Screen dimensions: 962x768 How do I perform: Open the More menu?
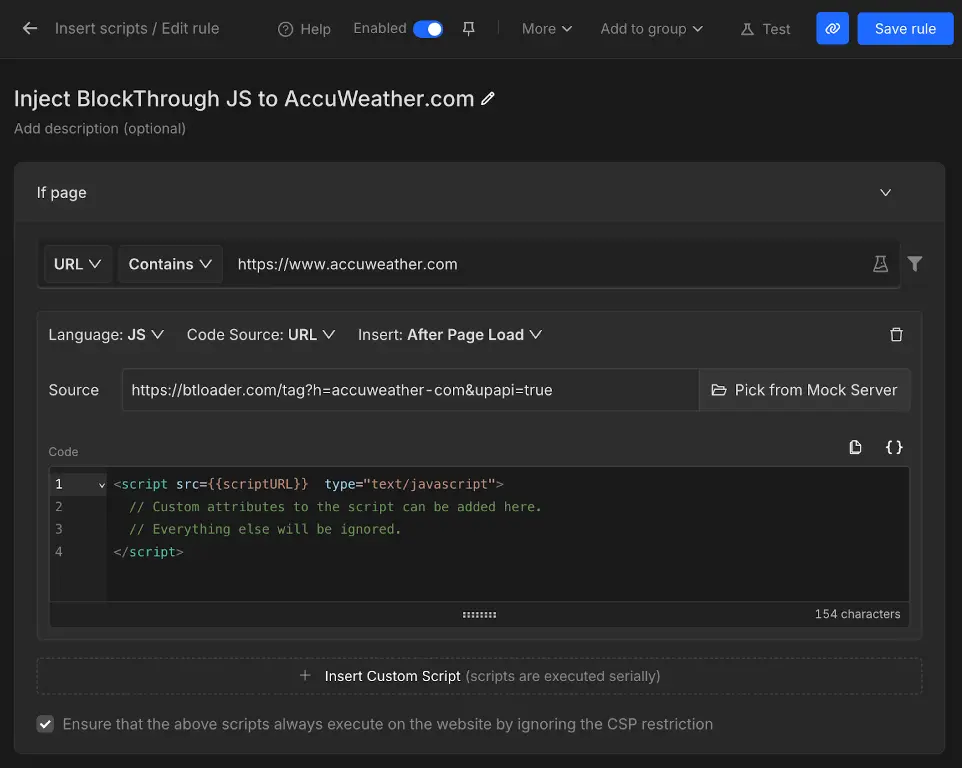(547, 29)
